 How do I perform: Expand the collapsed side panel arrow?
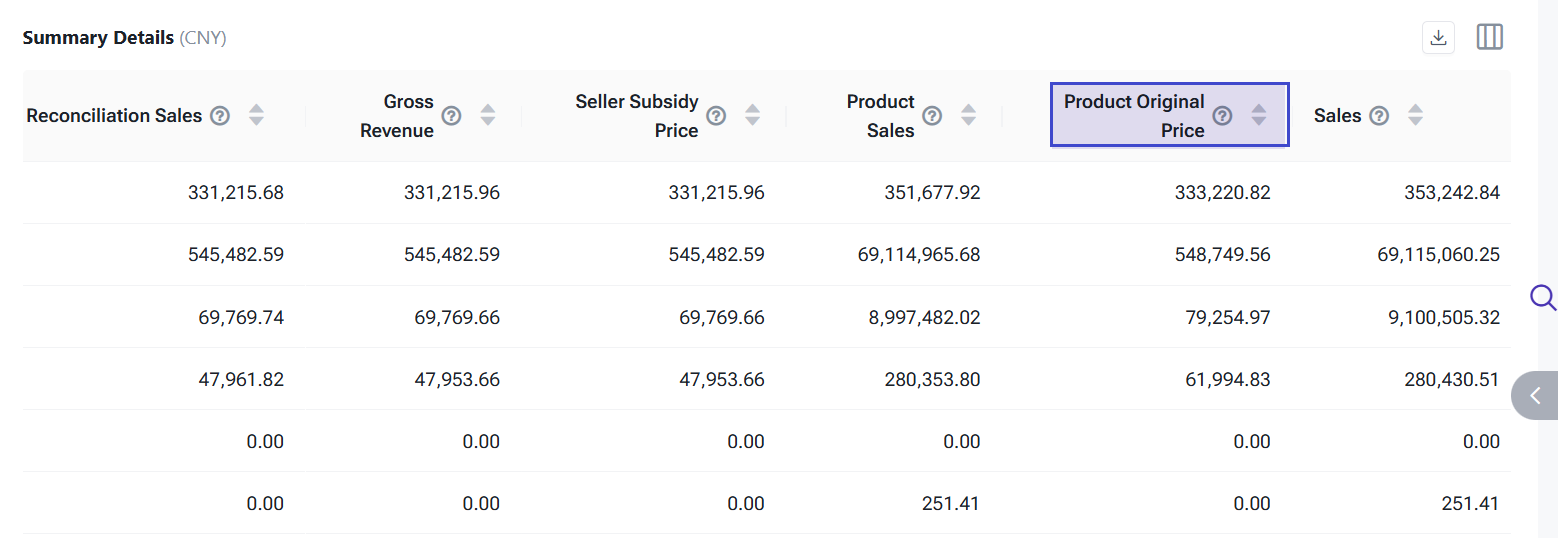(1535, 396)
